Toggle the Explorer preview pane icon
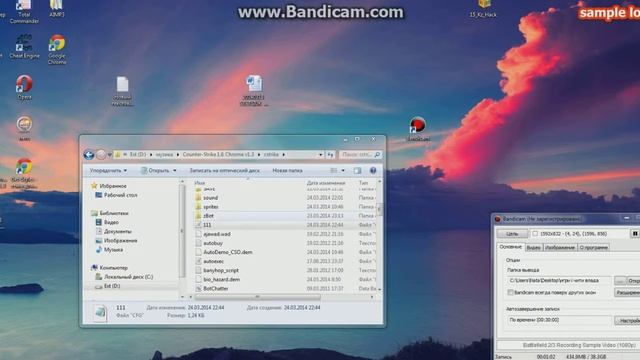The image size is (640, 360). (x=358, y=171)
